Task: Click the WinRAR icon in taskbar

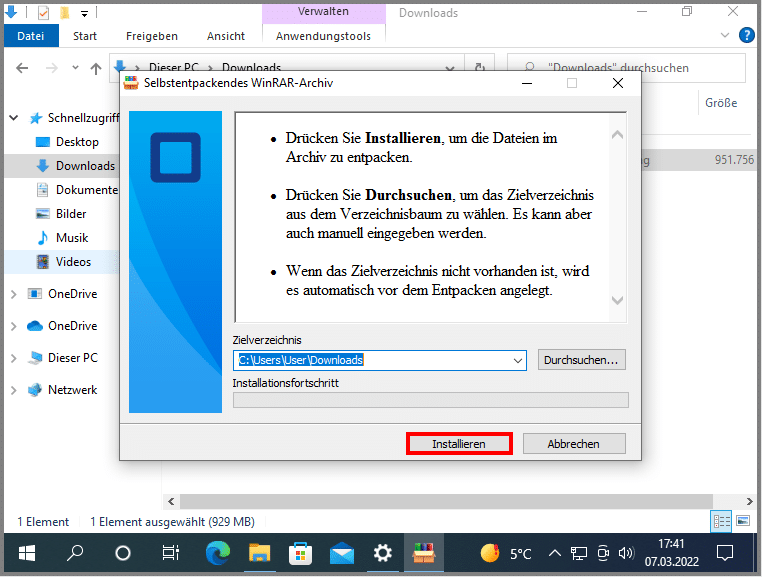Action: (424, 553)
